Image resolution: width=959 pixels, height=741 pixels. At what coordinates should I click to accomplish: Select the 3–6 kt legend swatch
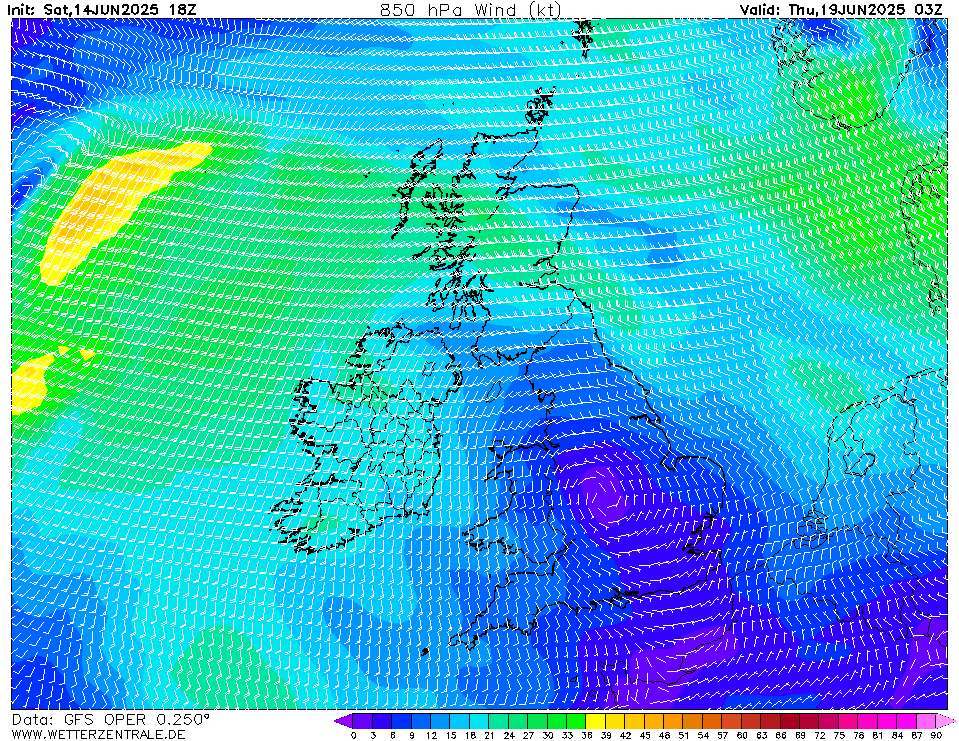383,721
